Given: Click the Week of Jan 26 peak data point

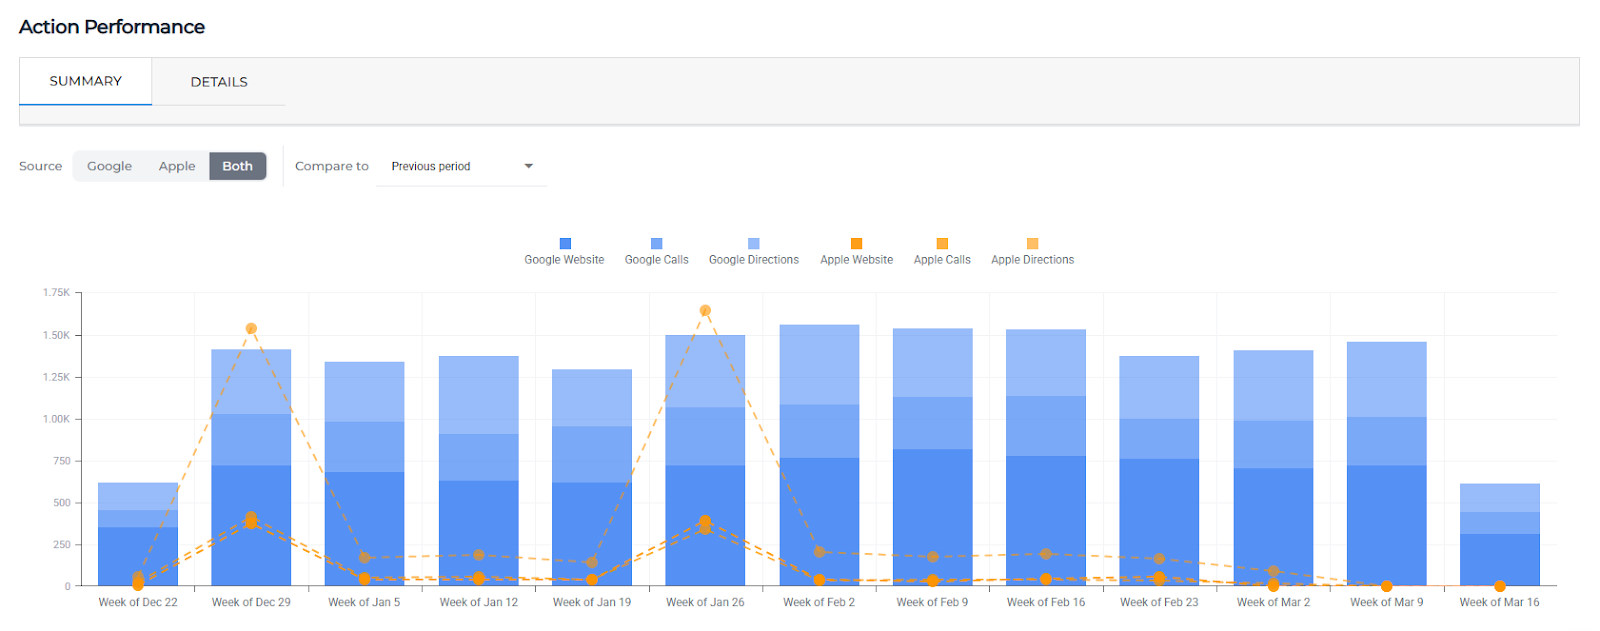Looking at the screenshot, I should coord(705,311).
